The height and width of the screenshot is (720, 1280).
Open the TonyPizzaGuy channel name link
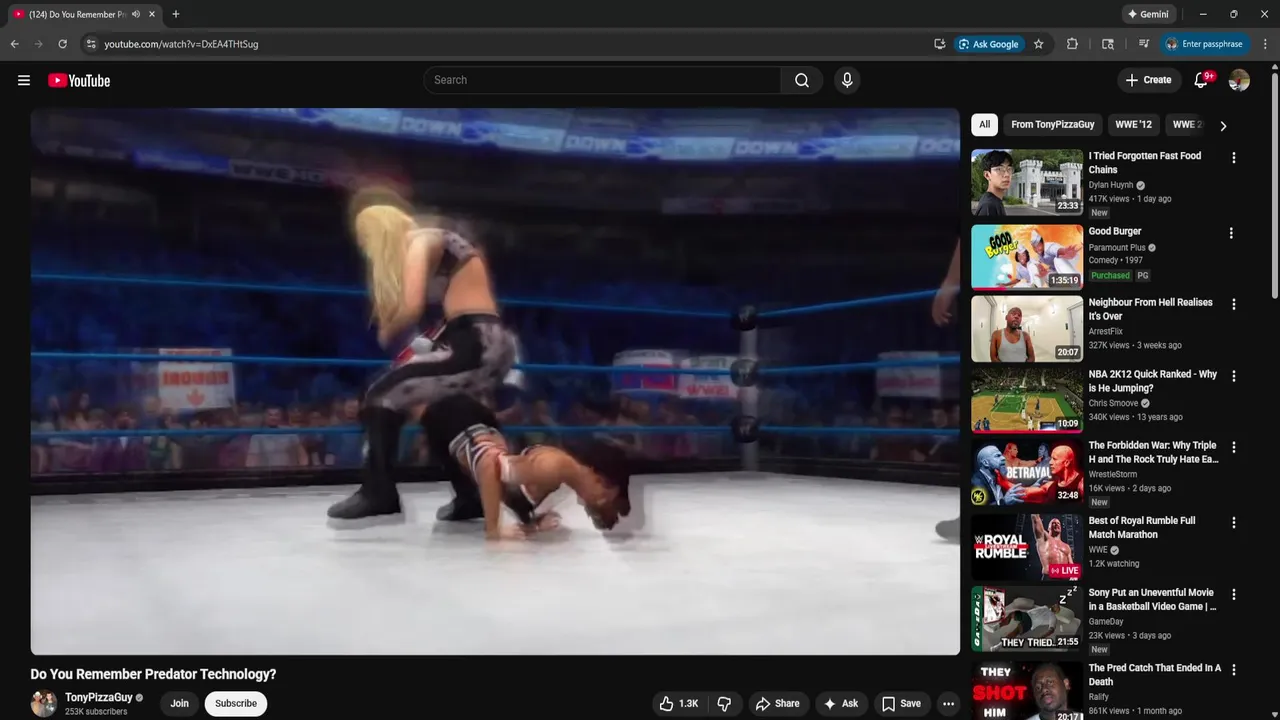pyautogui.click(x=98, y=697)
